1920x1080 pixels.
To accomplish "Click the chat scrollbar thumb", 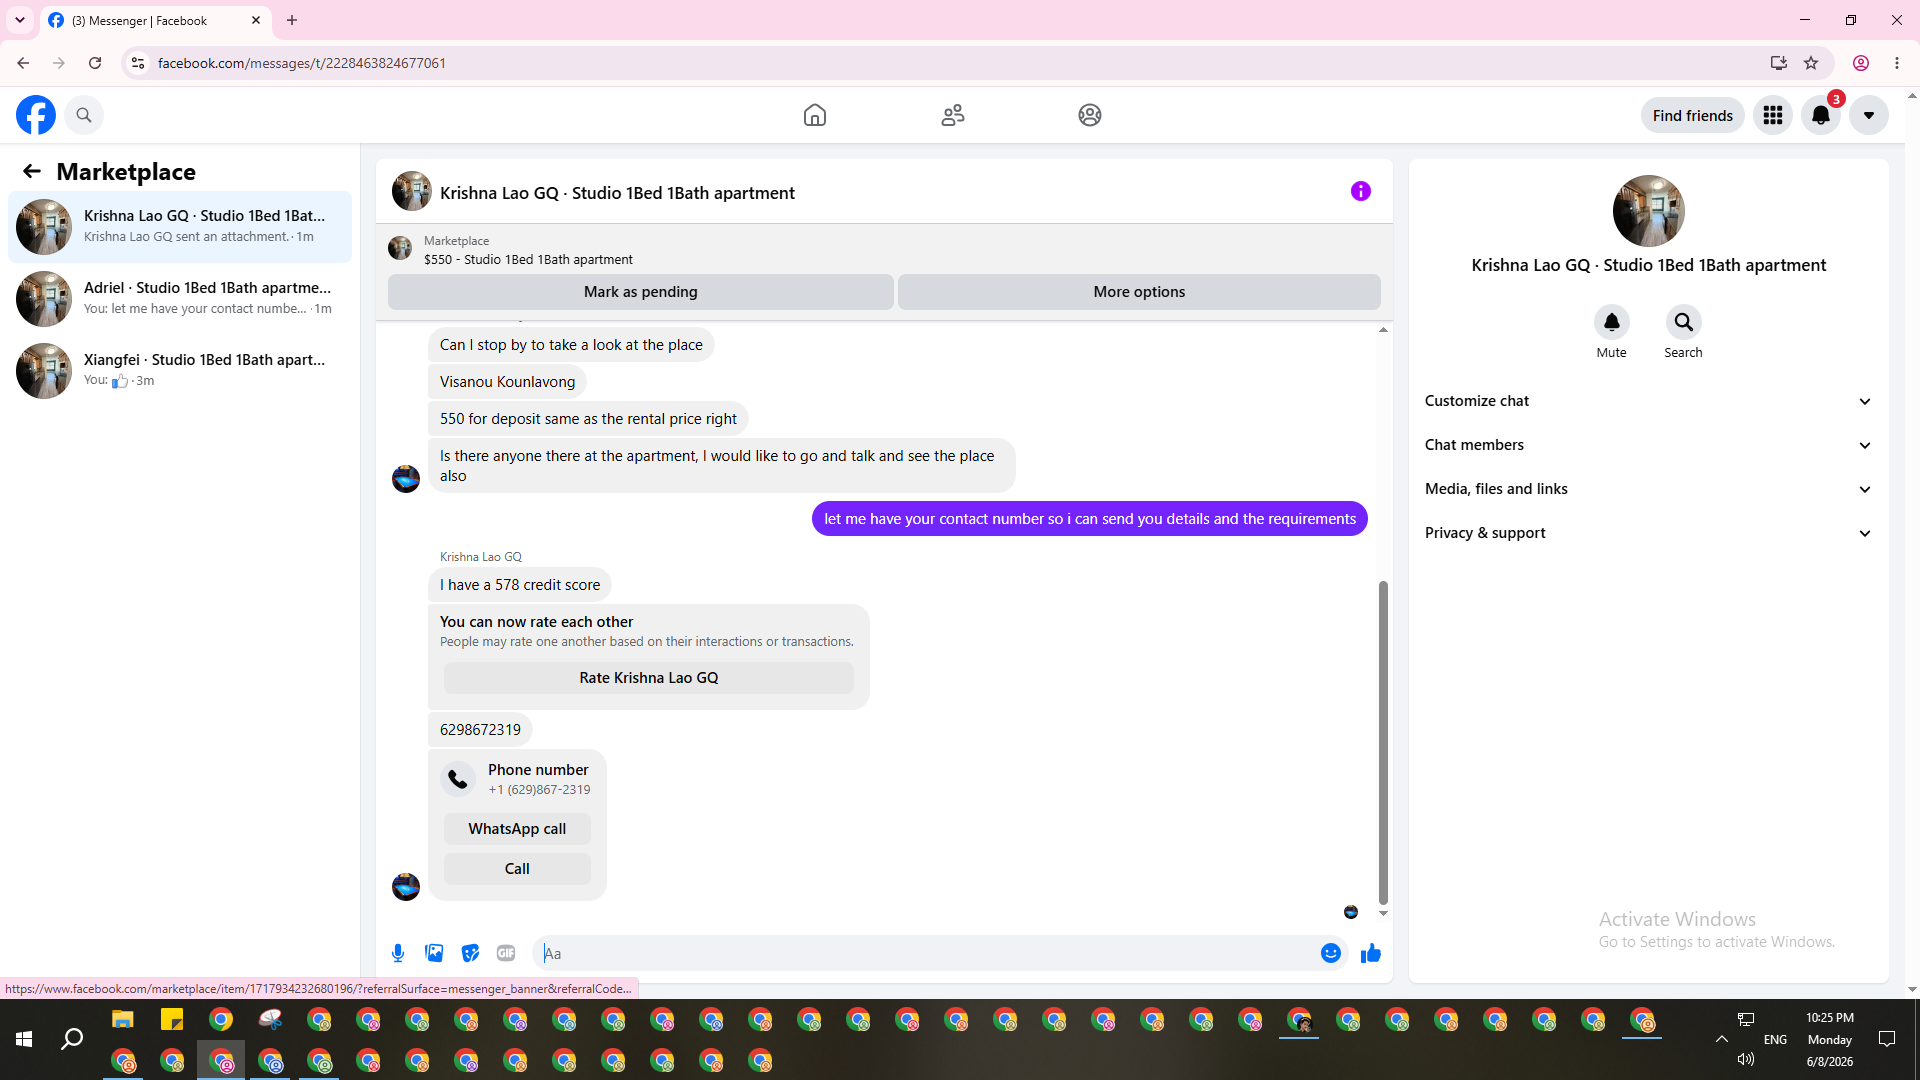I will (1383, 742).
